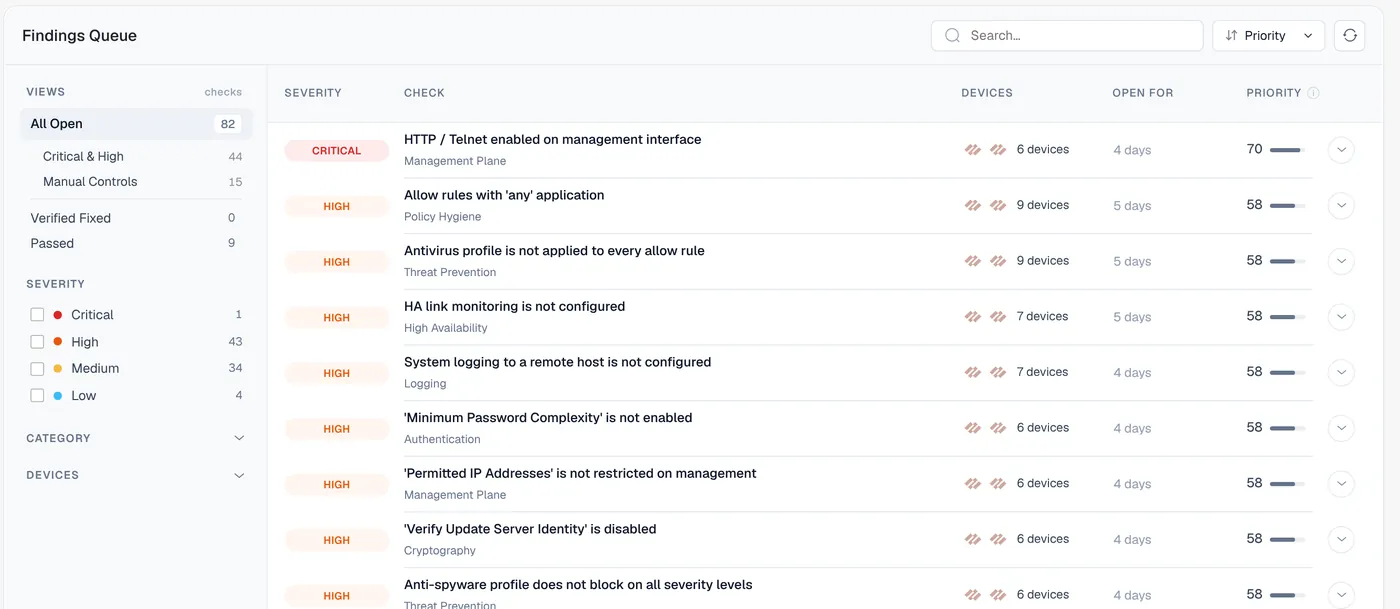Click first device icon in Verify Update Server row
The width and height of the screenshot is (1400, 609).
click(x=972, y=539)
